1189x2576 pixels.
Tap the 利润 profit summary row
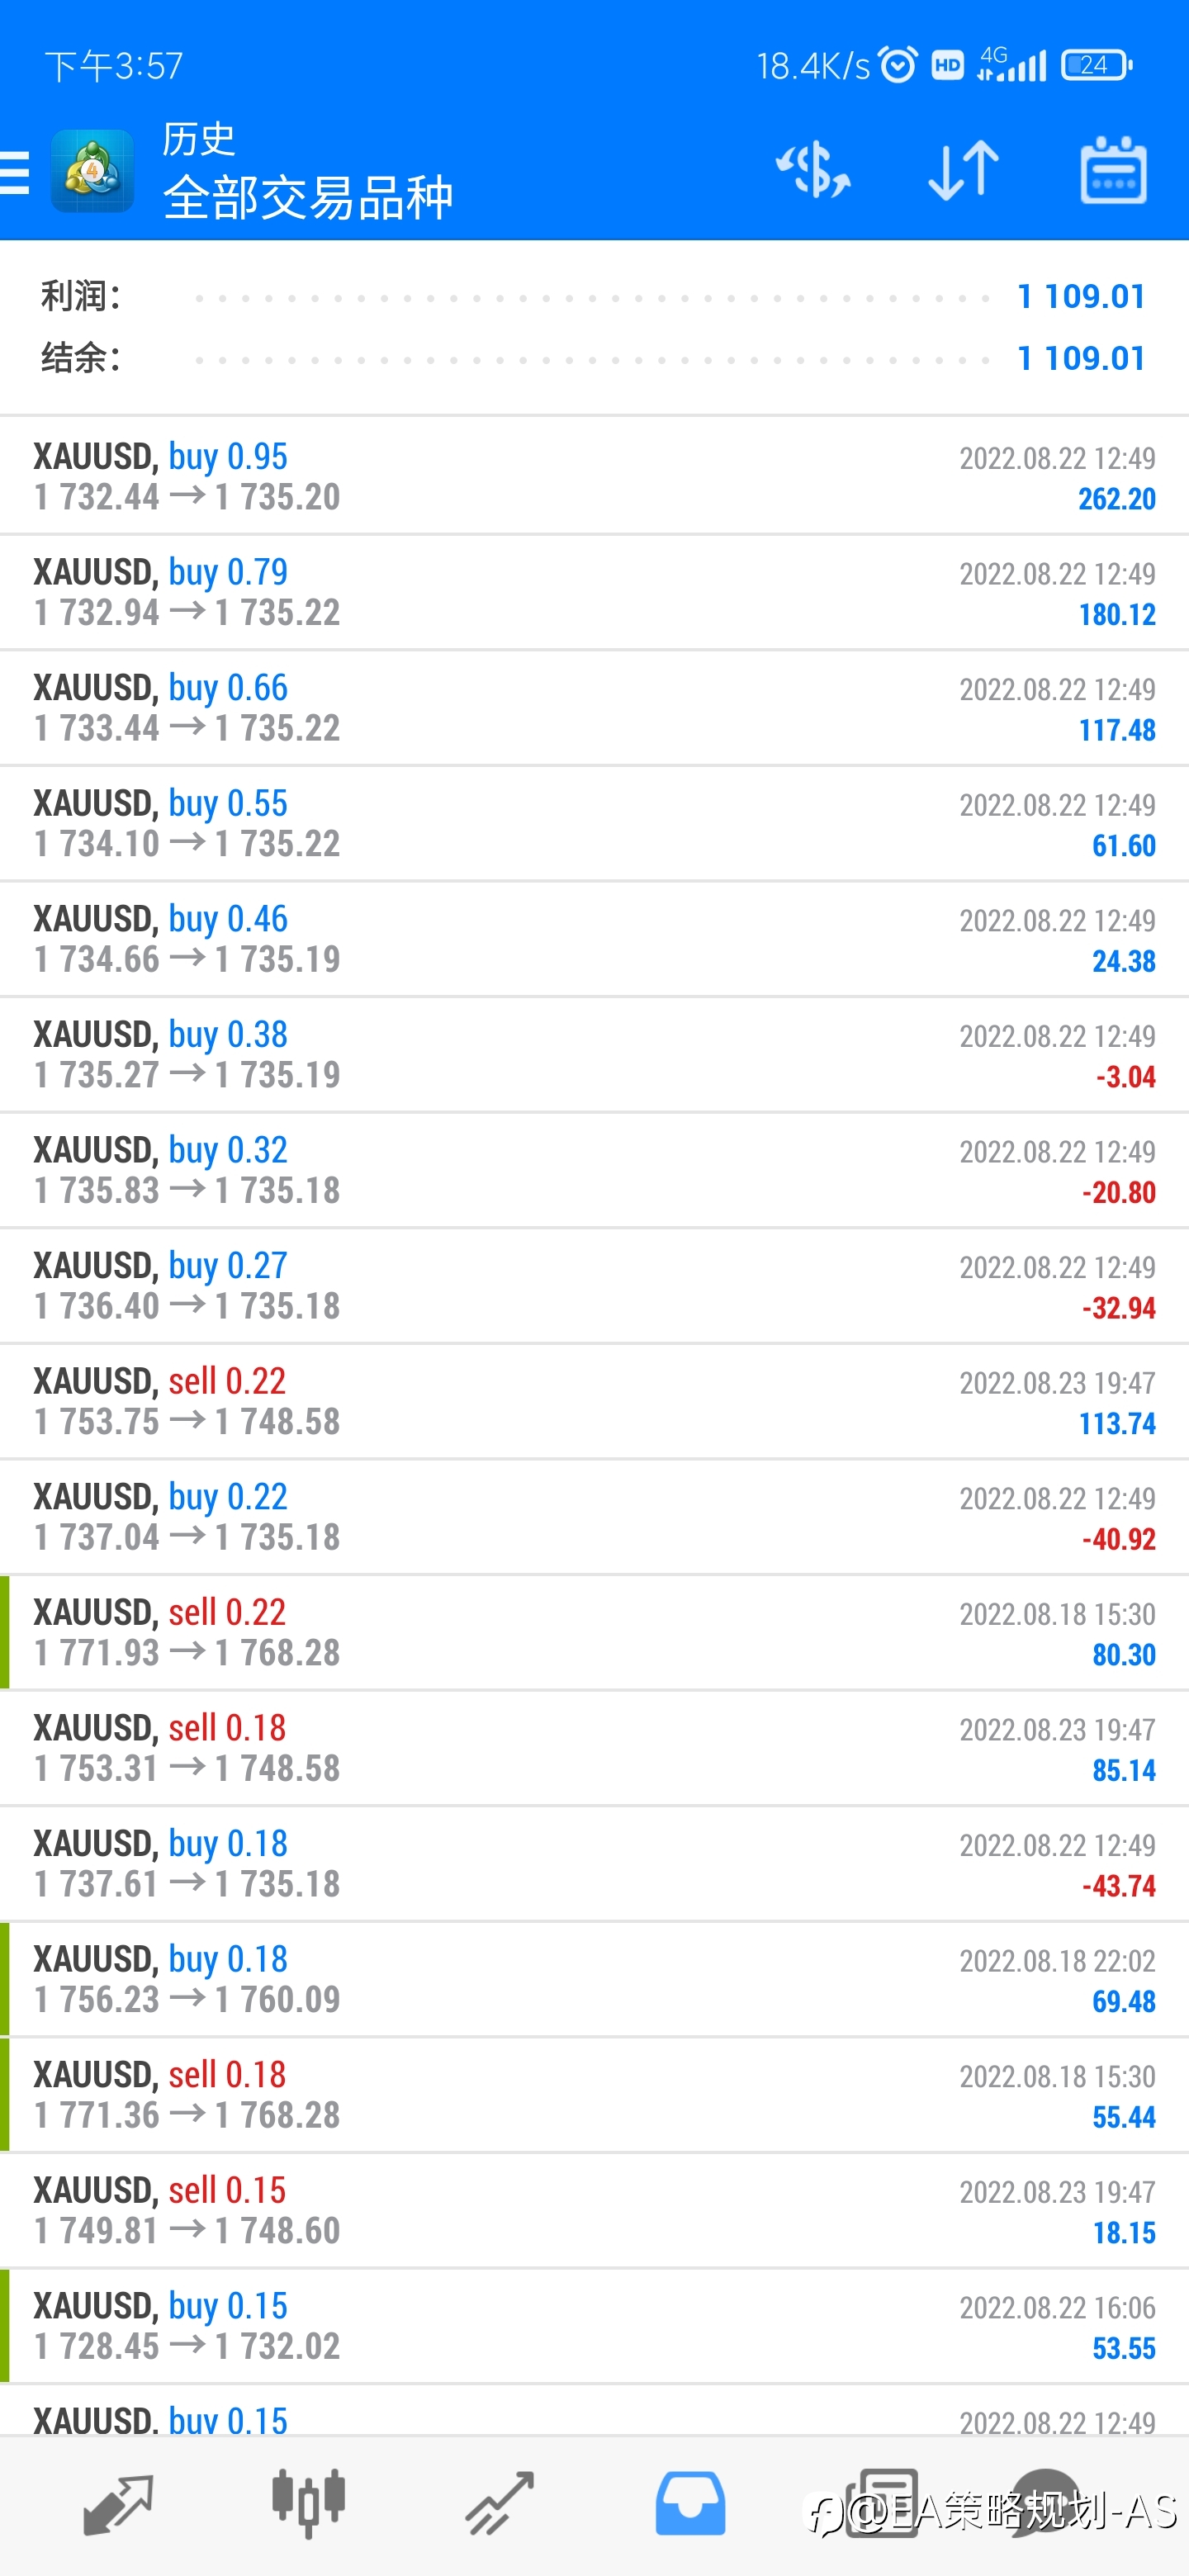(594, 296)
